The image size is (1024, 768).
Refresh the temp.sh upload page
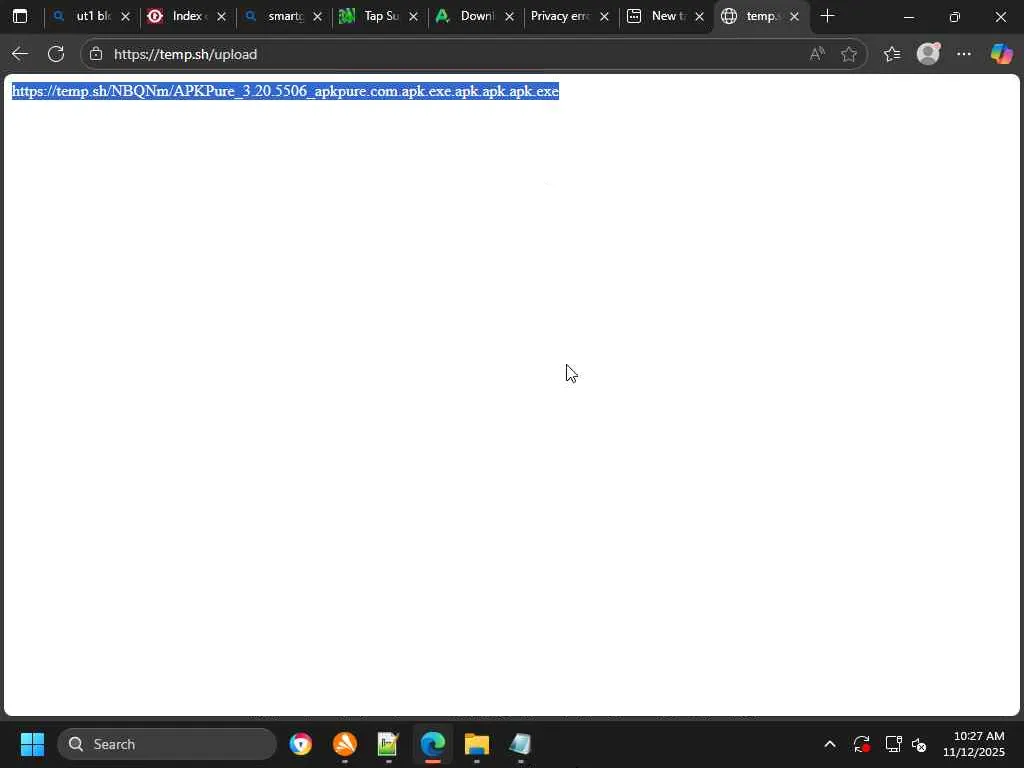(56, 54)
